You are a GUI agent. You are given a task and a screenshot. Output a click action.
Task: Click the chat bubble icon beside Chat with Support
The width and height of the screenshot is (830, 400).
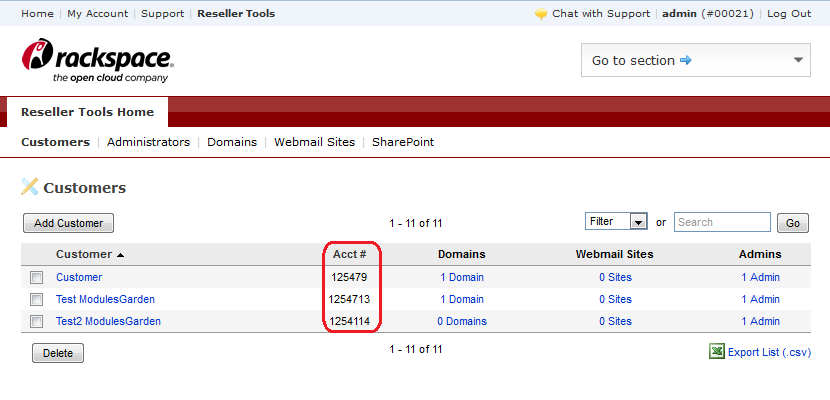coord(541,14)
